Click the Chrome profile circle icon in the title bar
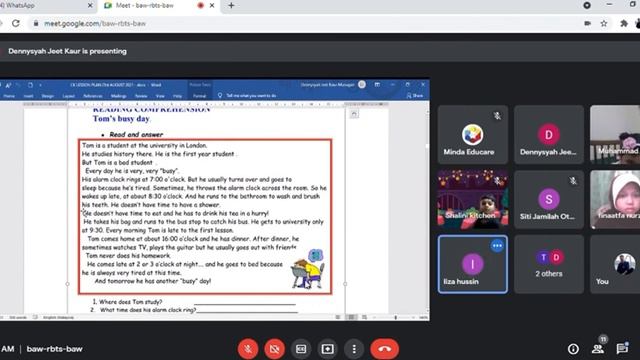Screen dimensions: 640x360 click(587, 5)
